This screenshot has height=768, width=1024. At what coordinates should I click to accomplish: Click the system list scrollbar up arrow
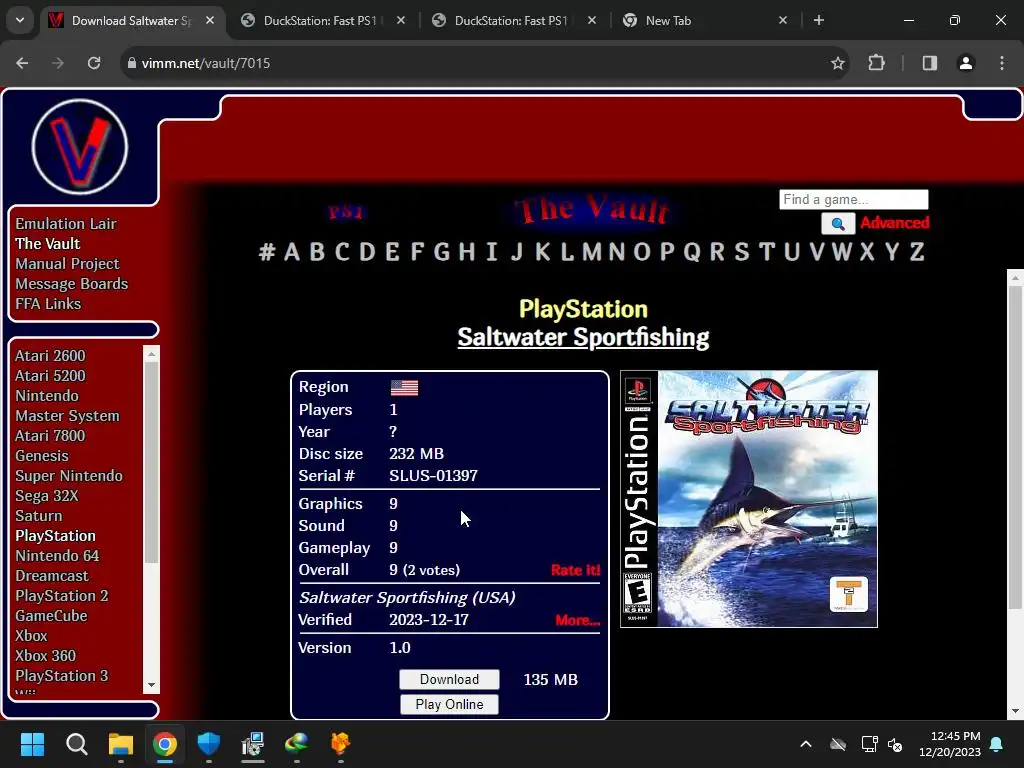[x=152, y=353]
